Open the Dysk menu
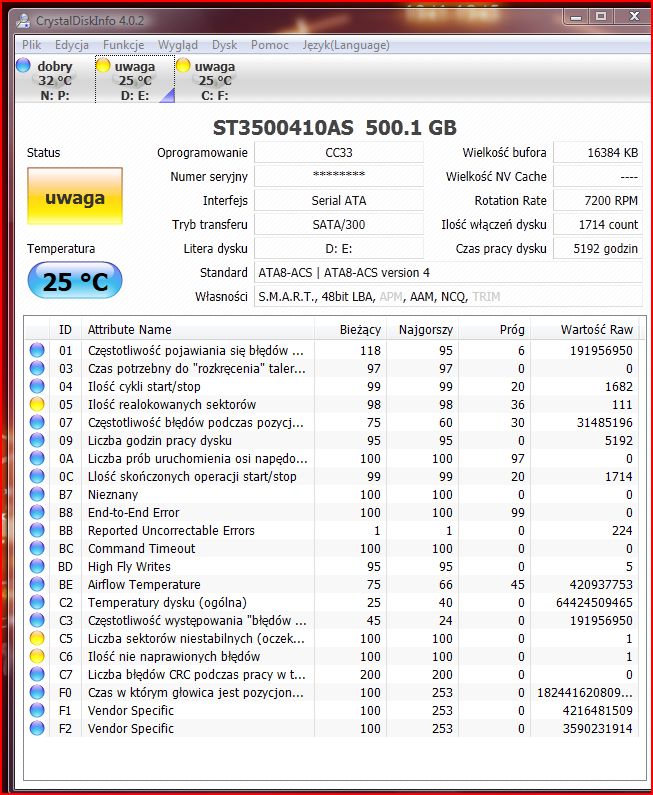The image size is (653, 795). pyautogui.click(x=224, y=45)
